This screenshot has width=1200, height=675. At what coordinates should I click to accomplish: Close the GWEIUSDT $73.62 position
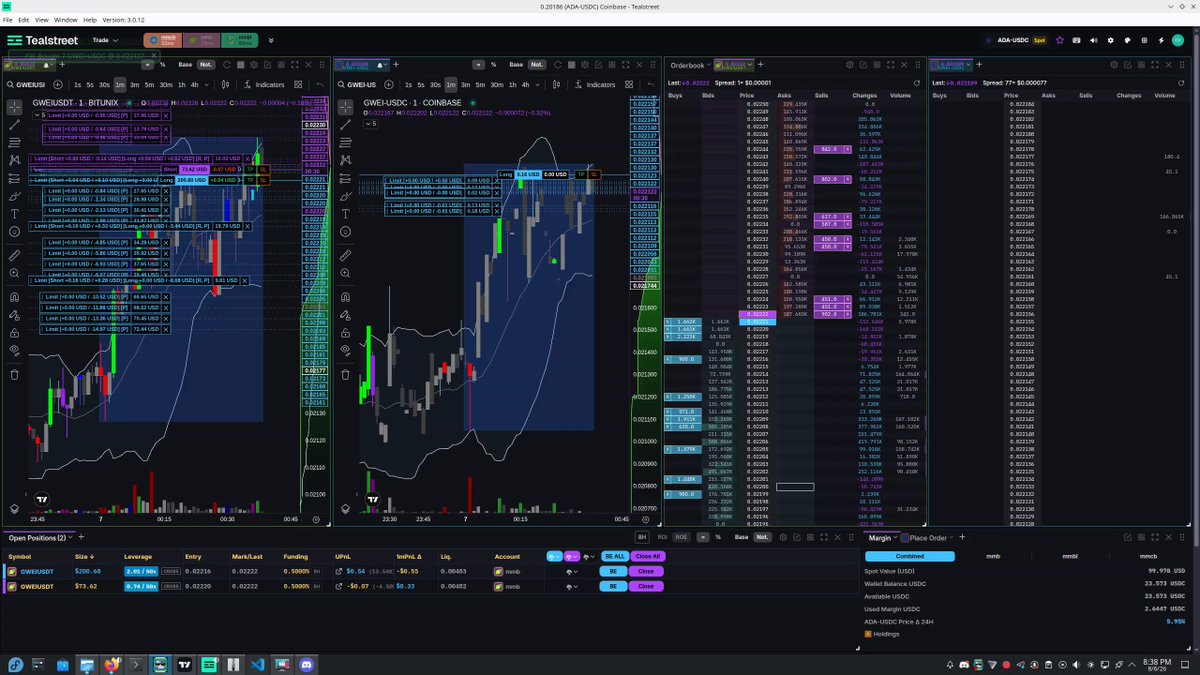tap(645, 586)
